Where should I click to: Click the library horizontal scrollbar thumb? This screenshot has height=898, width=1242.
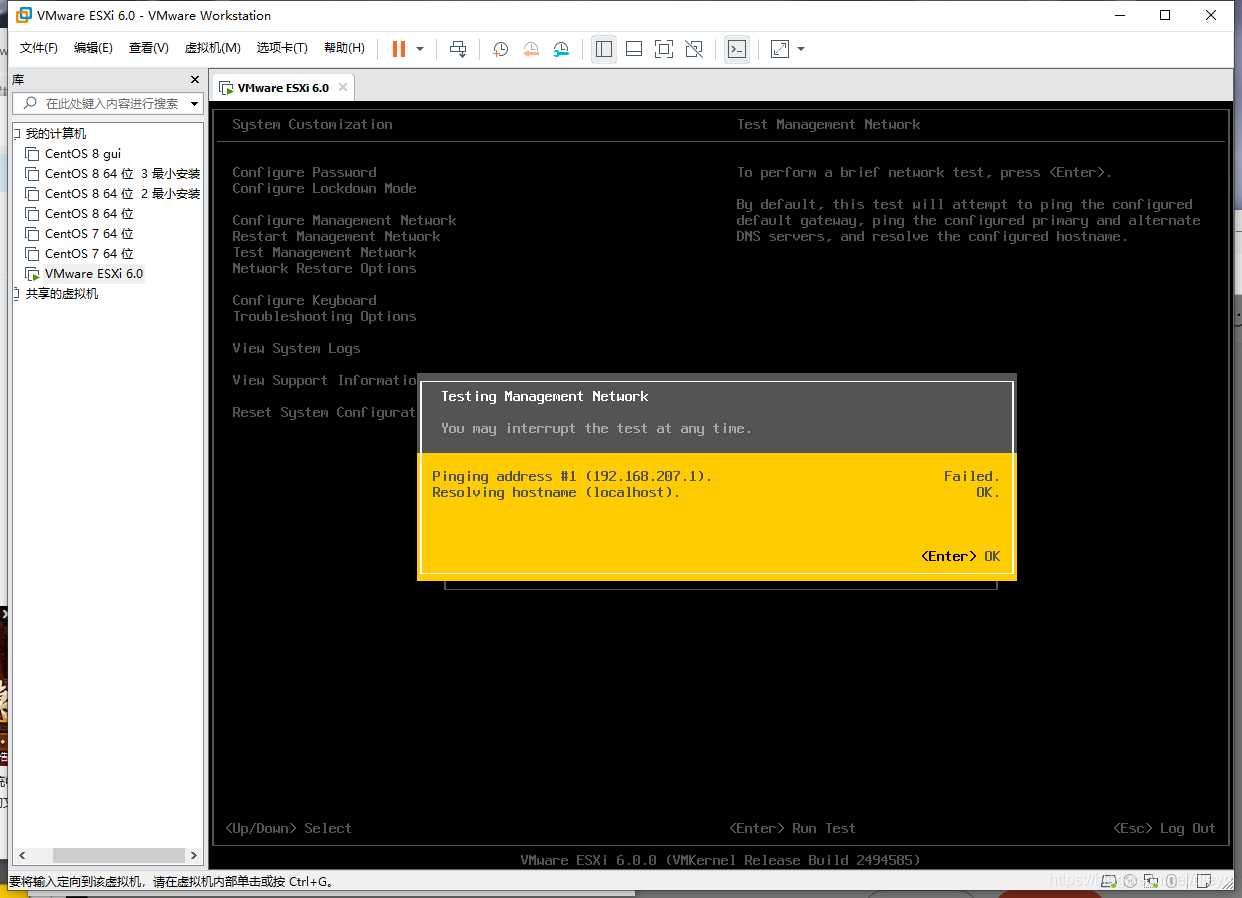pyautogui.click(x=119, y=856)
